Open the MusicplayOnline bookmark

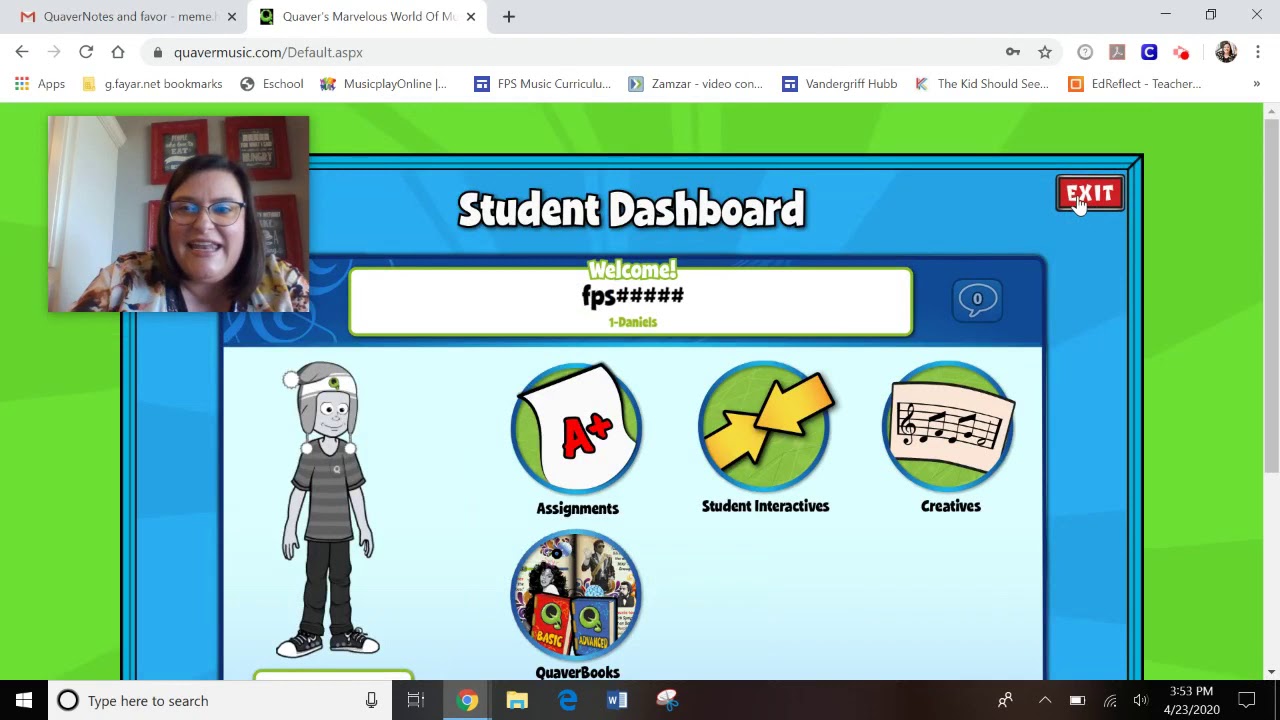(383, 84)
